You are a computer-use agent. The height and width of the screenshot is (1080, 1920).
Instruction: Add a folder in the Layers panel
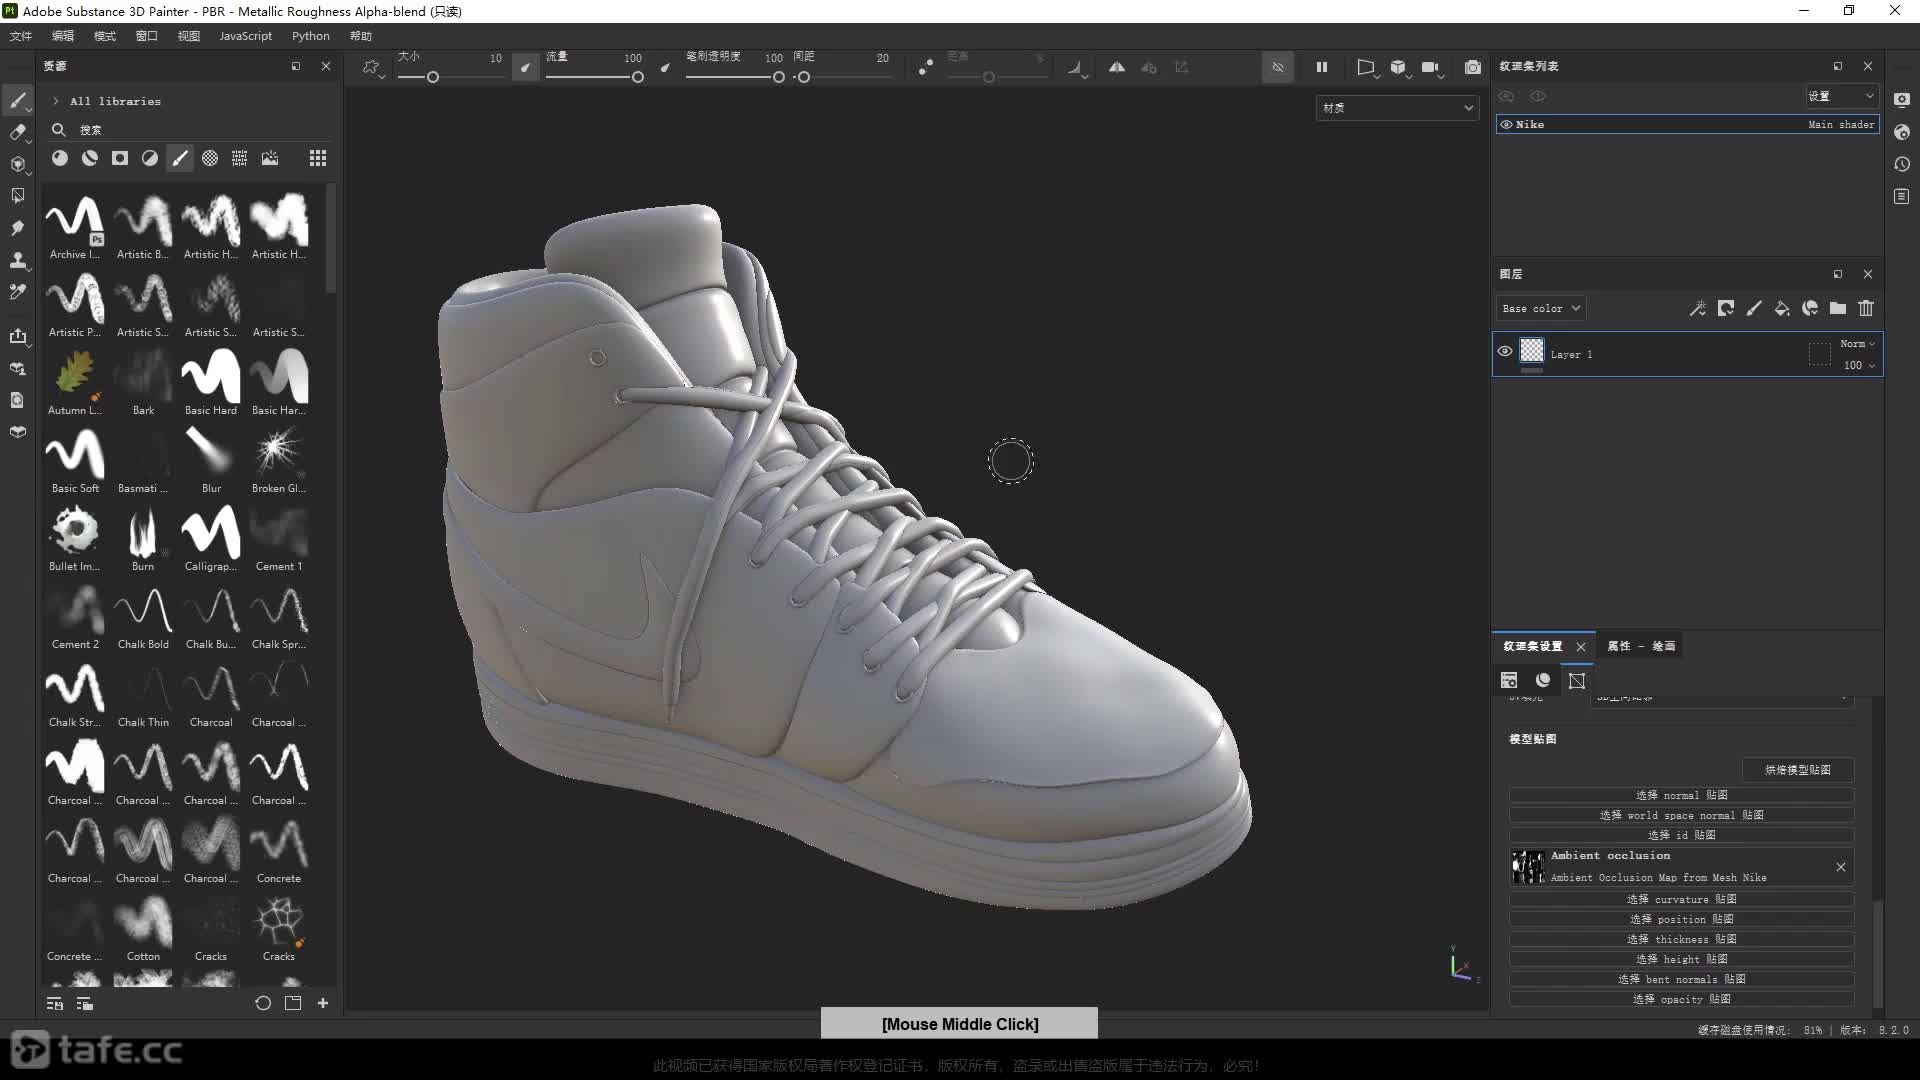(x=1838, y=308)
